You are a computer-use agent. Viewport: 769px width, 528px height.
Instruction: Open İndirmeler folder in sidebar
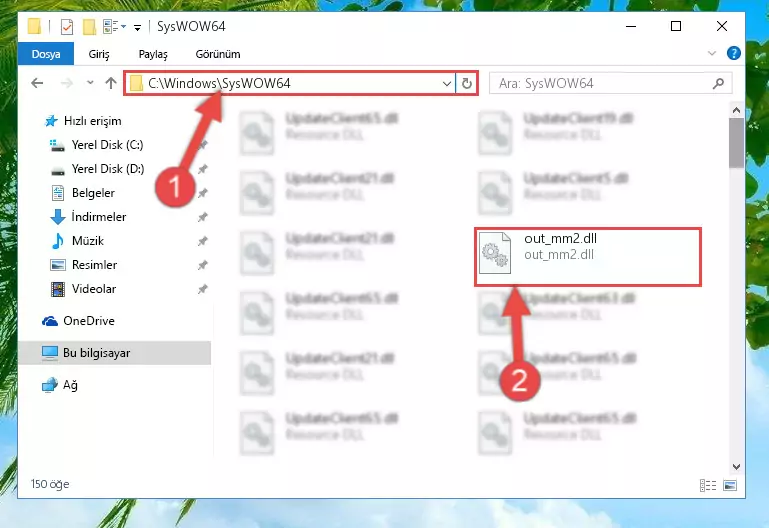[x=99, y=217]
